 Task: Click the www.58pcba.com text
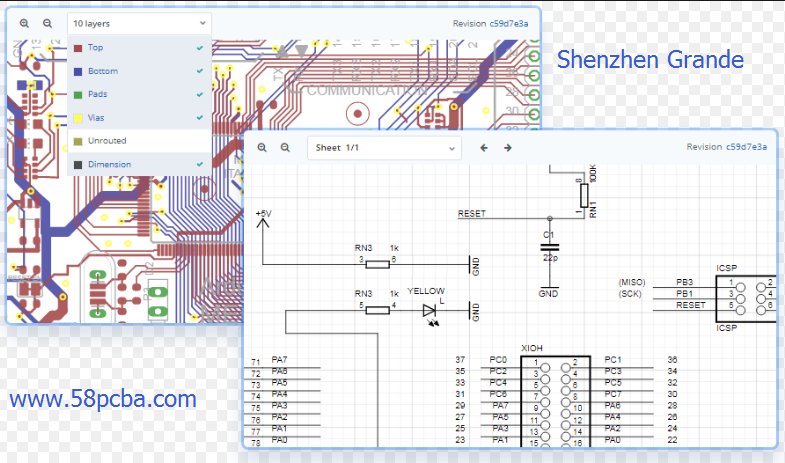click(x=102, y=400)
